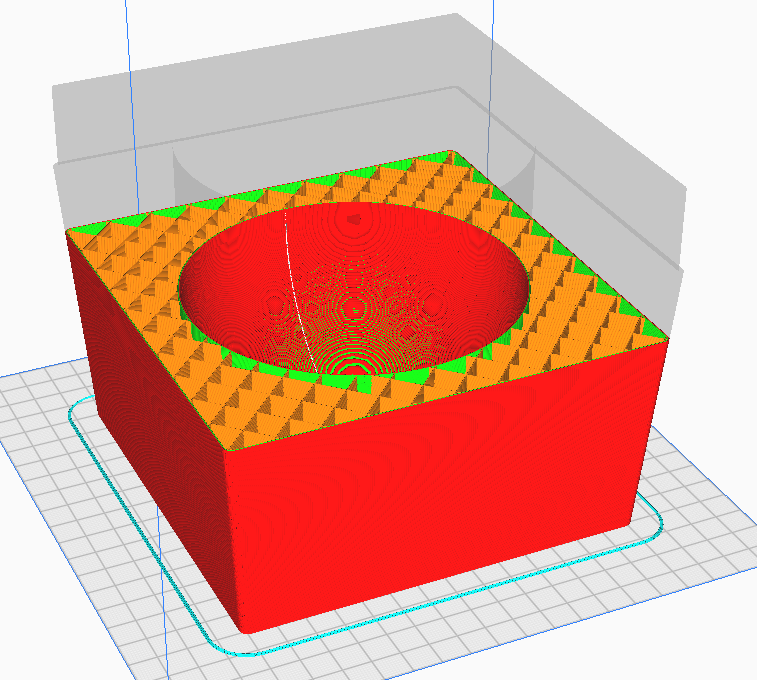The image size is (757, 680).
Task: Click the gray ghost model's top surface
Action: click(x=300, y=60)
